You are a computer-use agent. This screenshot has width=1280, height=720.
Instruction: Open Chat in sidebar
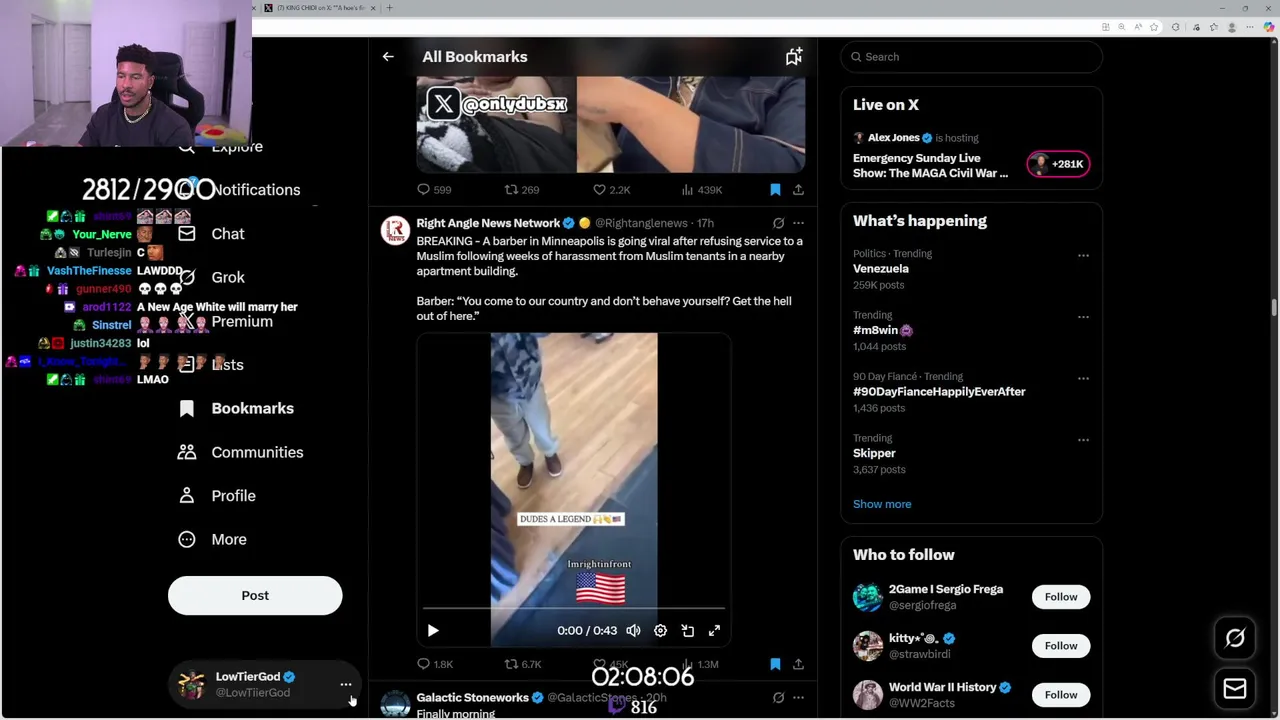[x=211, y=234]
